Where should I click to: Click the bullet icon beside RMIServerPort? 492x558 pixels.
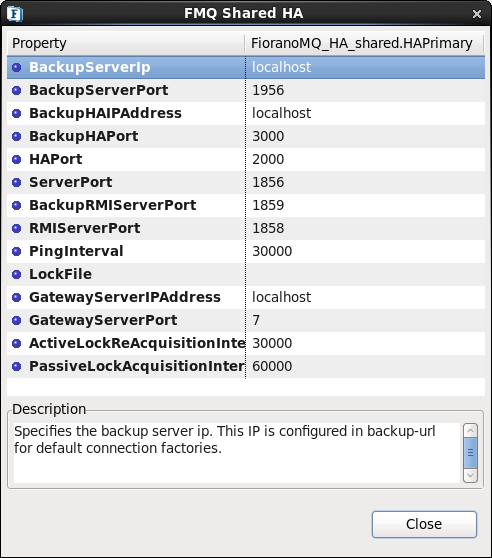pyautogui.click(x=17, y=228)
